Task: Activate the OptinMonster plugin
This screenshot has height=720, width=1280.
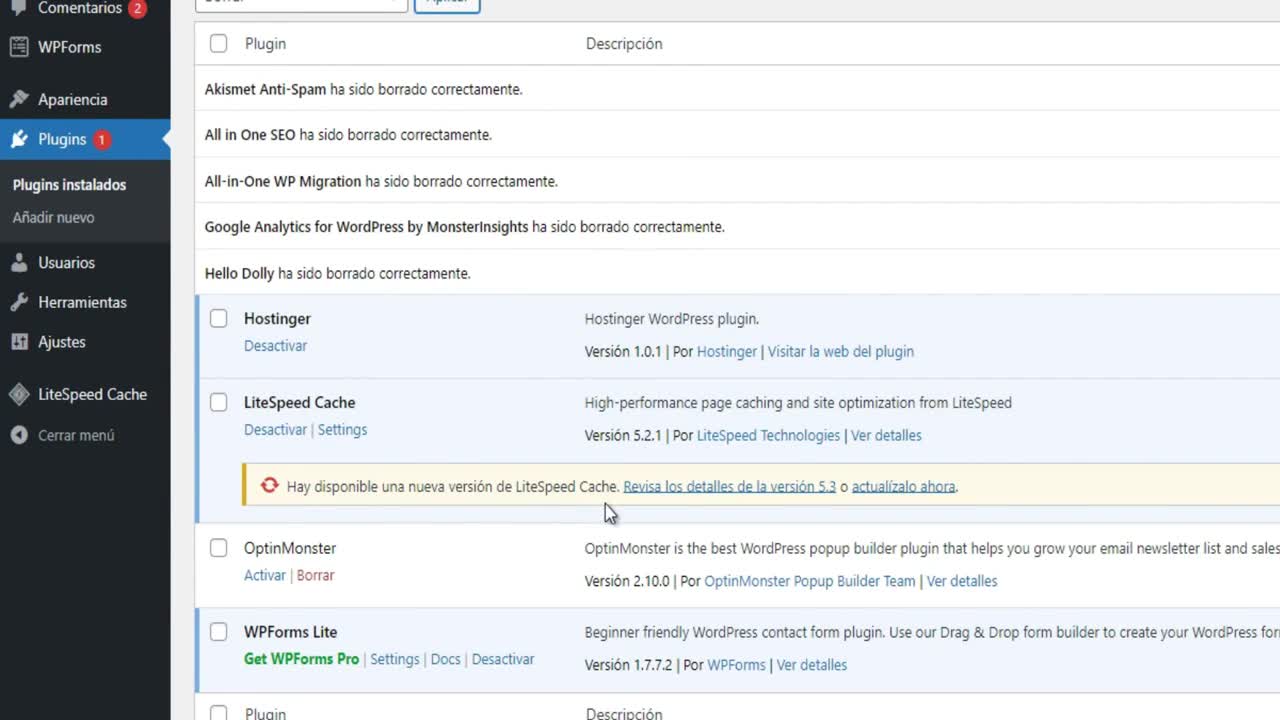Action: pos(265,576)
